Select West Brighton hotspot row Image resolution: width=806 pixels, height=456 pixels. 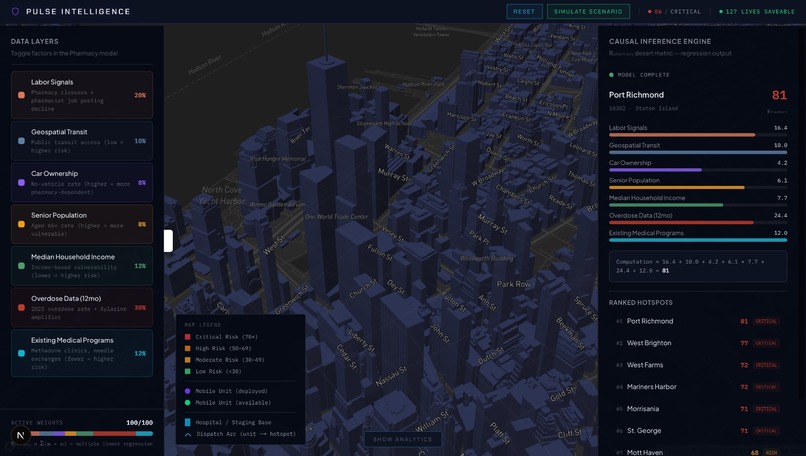pos(698,343)
